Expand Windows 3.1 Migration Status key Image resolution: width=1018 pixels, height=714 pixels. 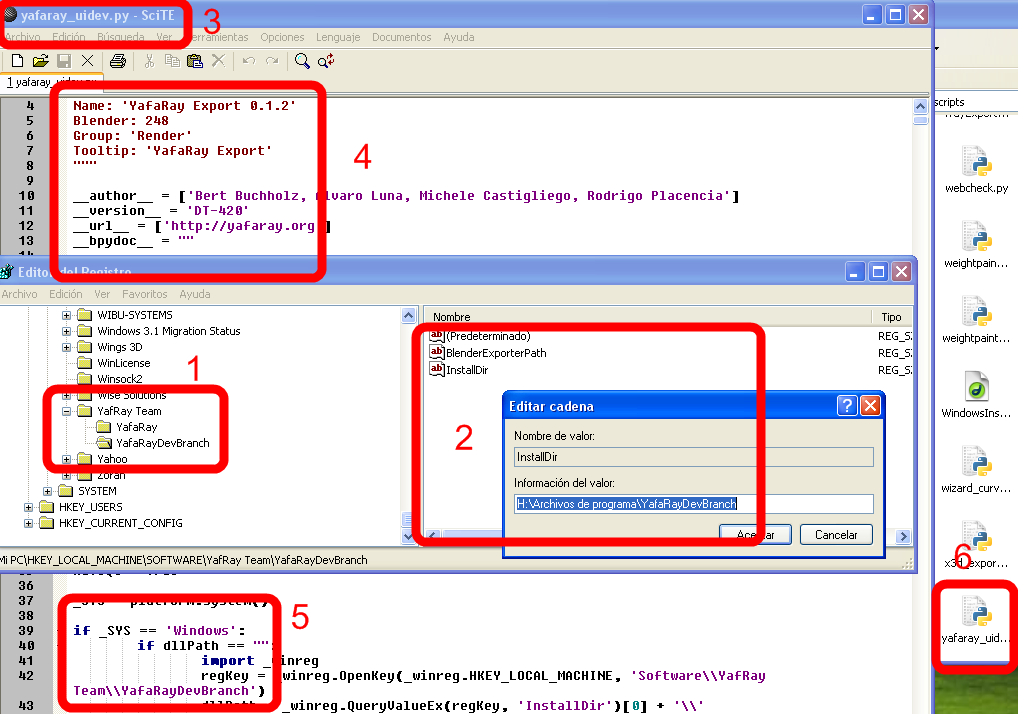tap(66, 332)
